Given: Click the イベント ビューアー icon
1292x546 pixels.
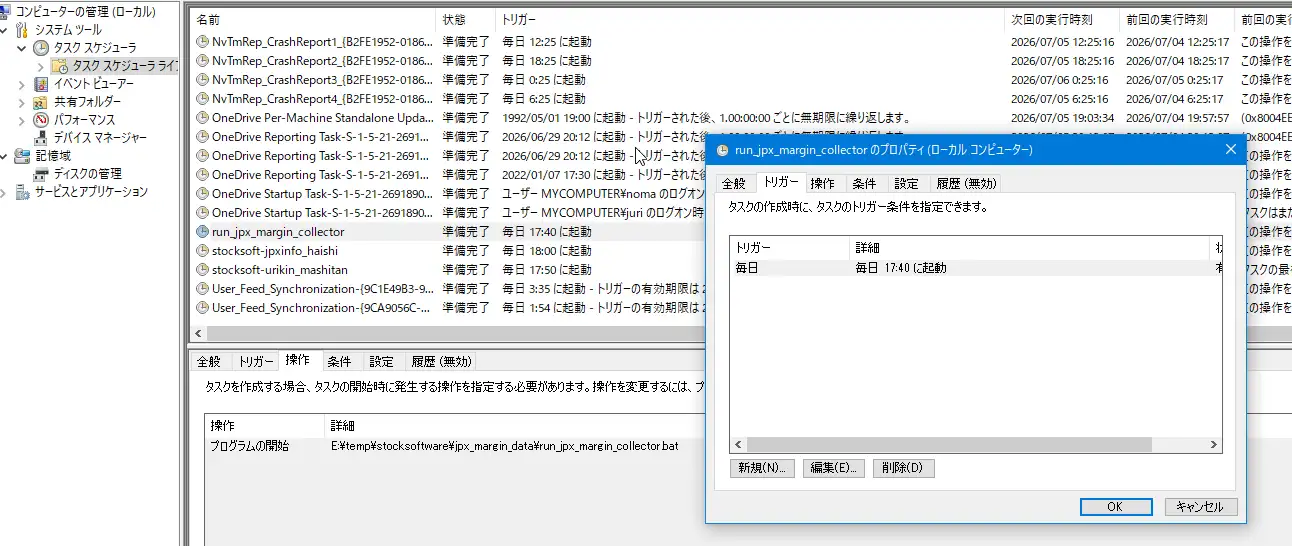Looking at the screenshot, I should tap(40, 84).
